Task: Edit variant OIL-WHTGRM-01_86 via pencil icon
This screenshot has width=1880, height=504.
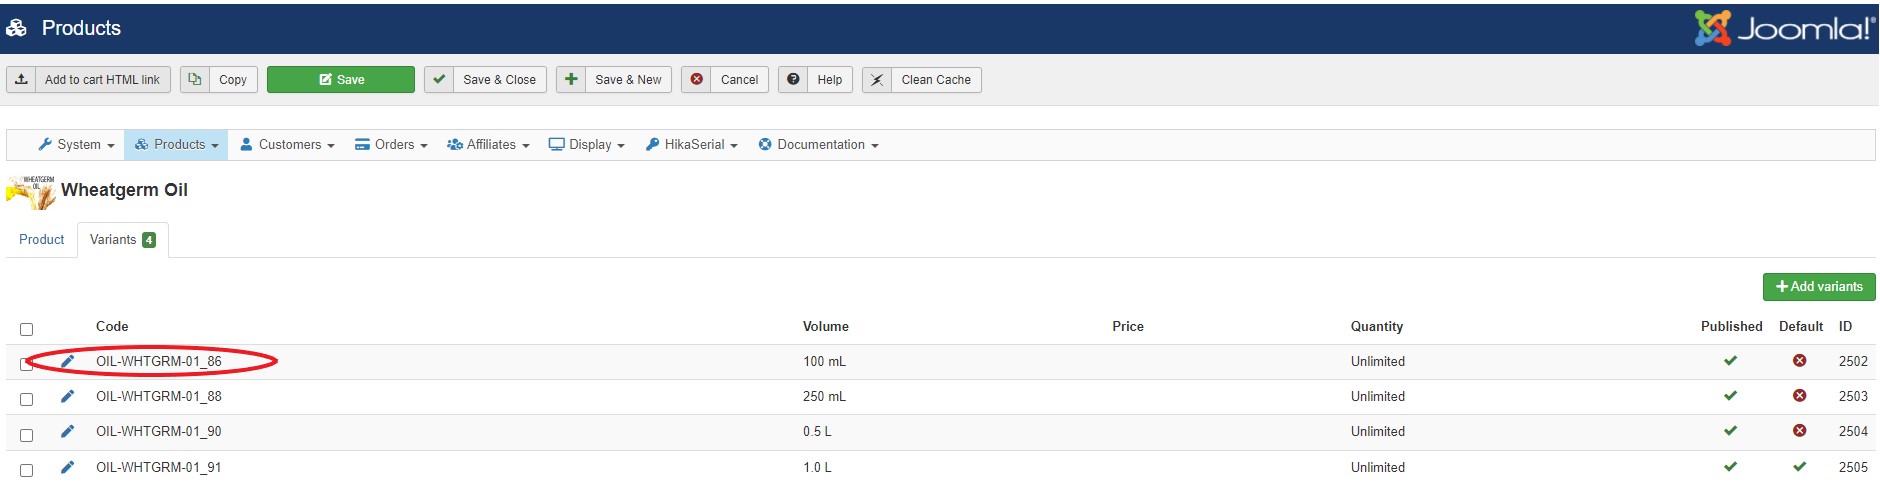Action: [x=68, y=361]
